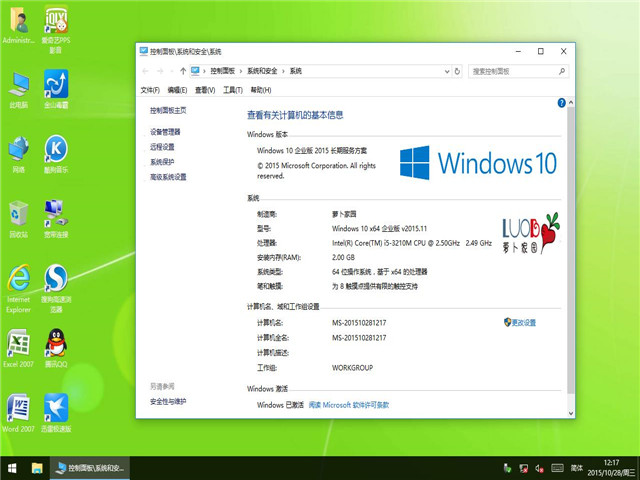Open Advanced system settings (高级系统设置)

click(168, 177)
